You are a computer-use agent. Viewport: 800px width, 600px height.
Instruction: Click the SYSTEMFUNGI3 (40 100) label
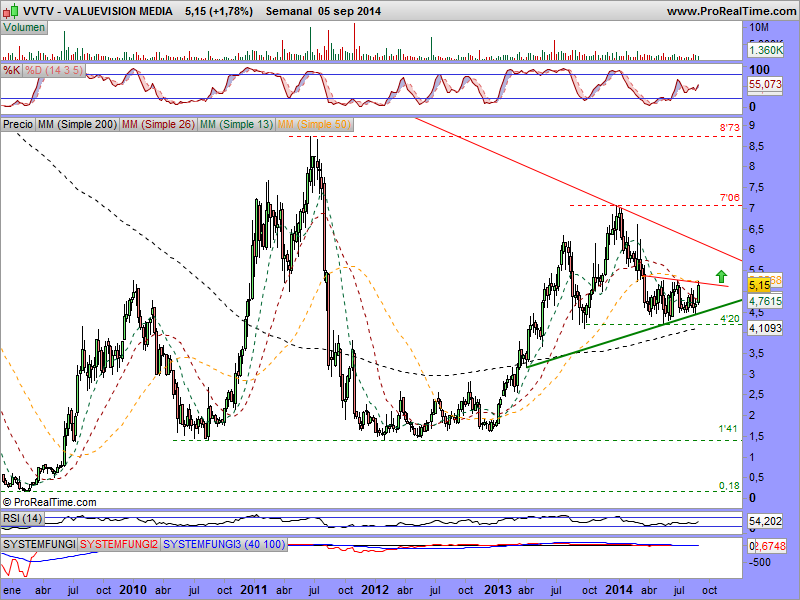click(x=224, y=544)
